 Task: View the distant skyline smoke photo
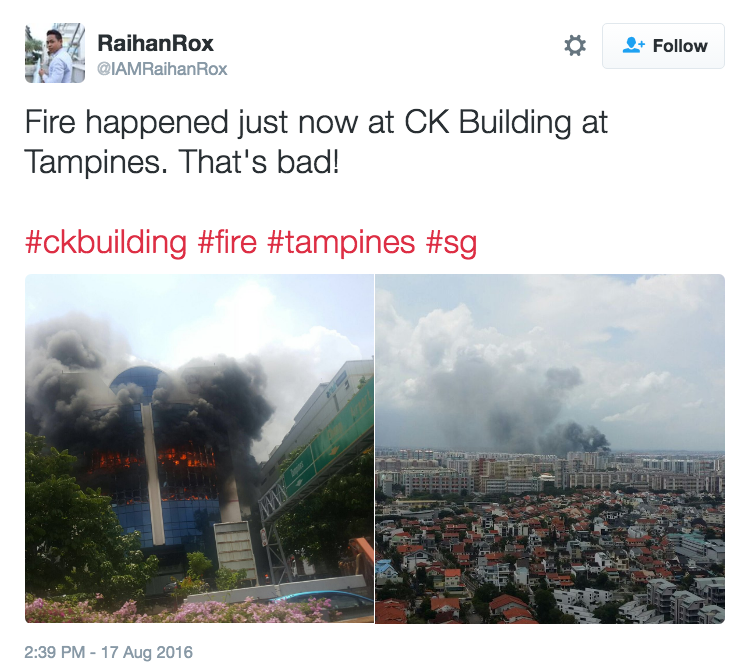(x=550, y=449)
